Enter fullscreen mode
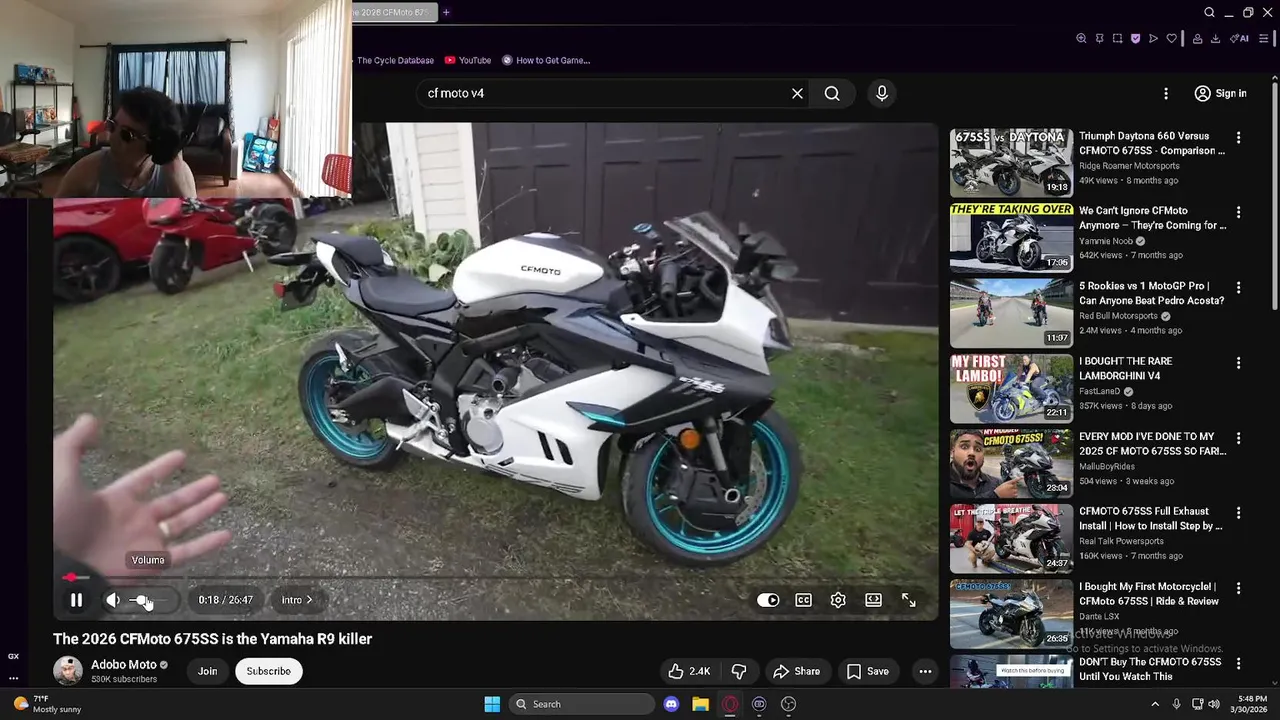Viewport: 1280px width, 720px height. [x=908, y=600]
